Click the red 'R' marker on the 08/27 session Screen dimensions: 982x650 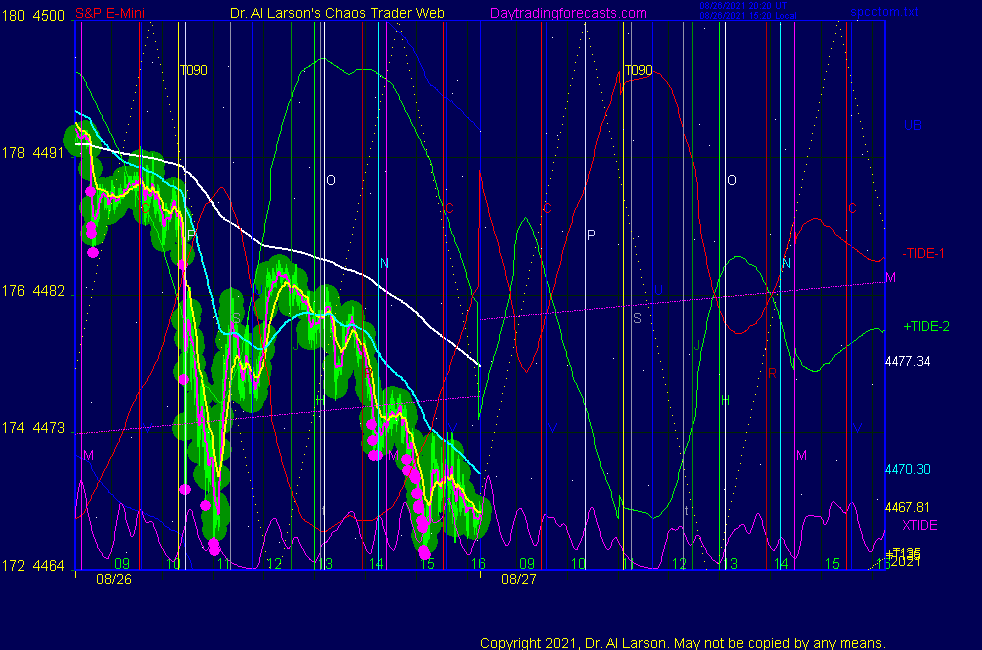click(772, 373)
